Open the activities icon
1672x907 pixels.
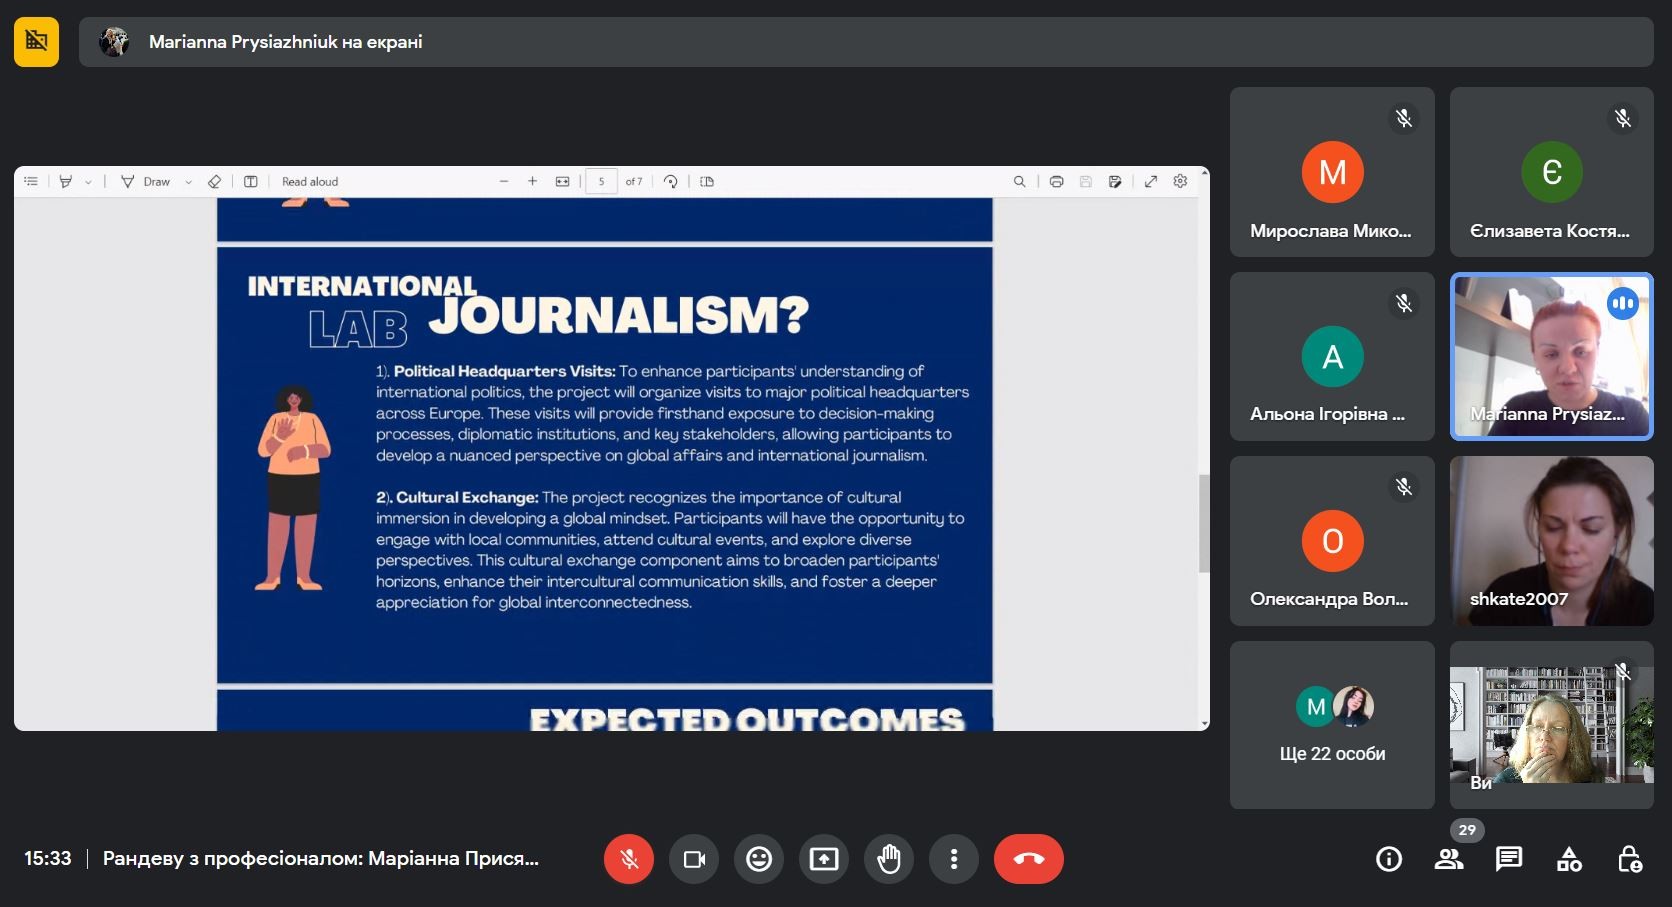[x=1569, y=859]
